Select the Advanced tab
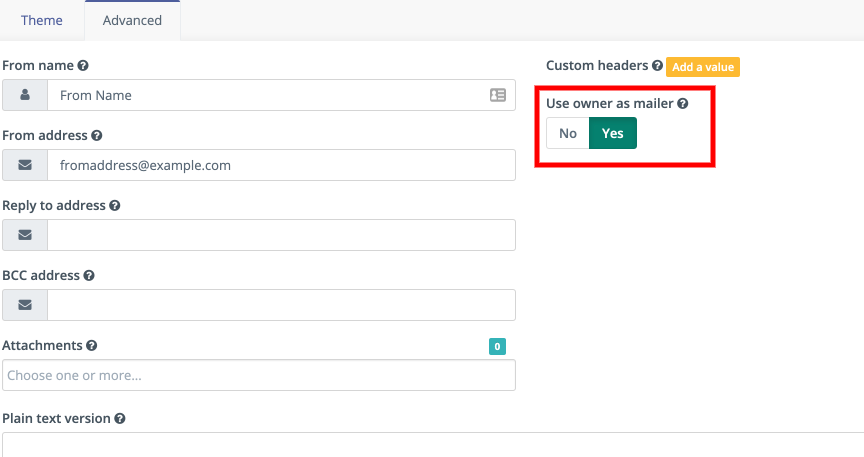The height and width of the screenshot is (457, 864). click(132, 21)
